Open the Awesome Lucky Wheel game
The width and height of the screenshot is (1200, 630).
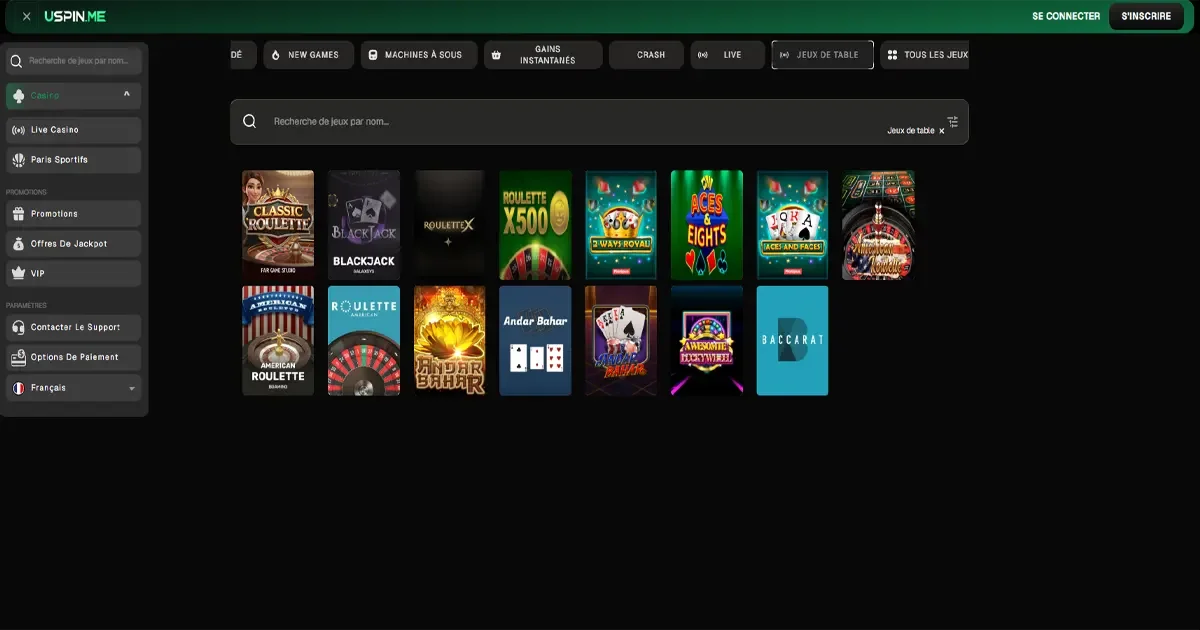coord(707,341)
